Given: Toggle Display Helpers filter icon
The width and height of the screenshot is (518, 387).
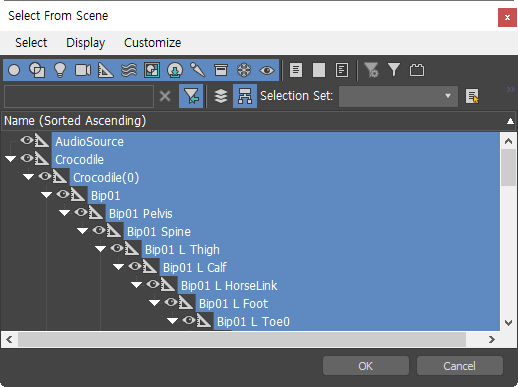Looking at the screenshot, I should coord(106,70).
